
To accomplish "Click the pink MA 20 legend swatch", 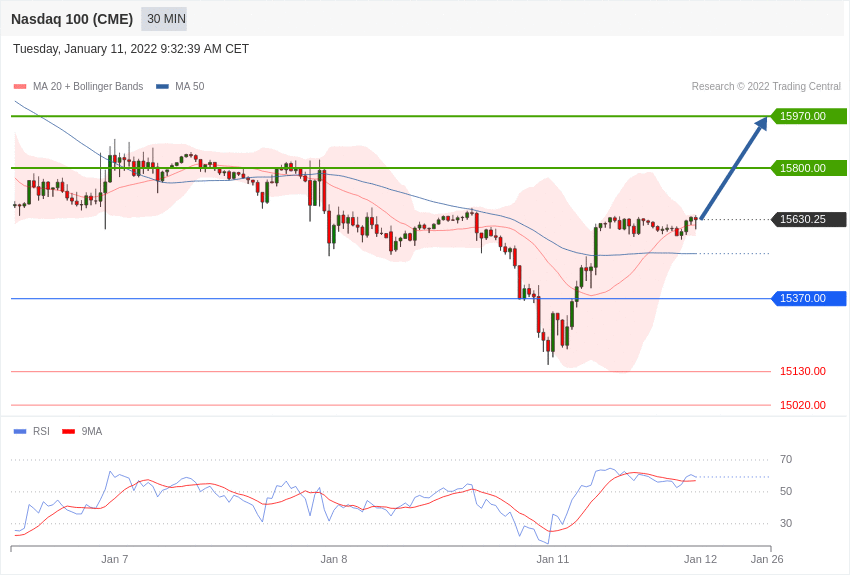I will [20, 87].
